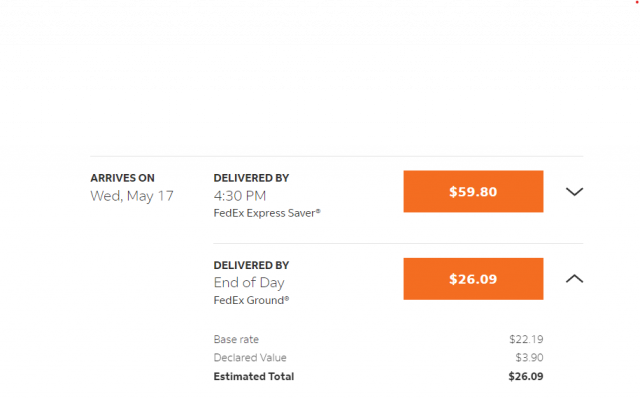Choose the $26.09 FedEx Ground rate

click(x=473, y=279)
